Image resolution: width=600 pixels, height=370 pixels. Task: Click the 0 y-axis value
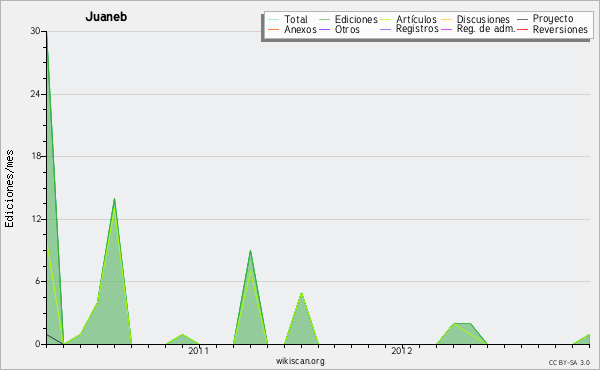(38, 344)
